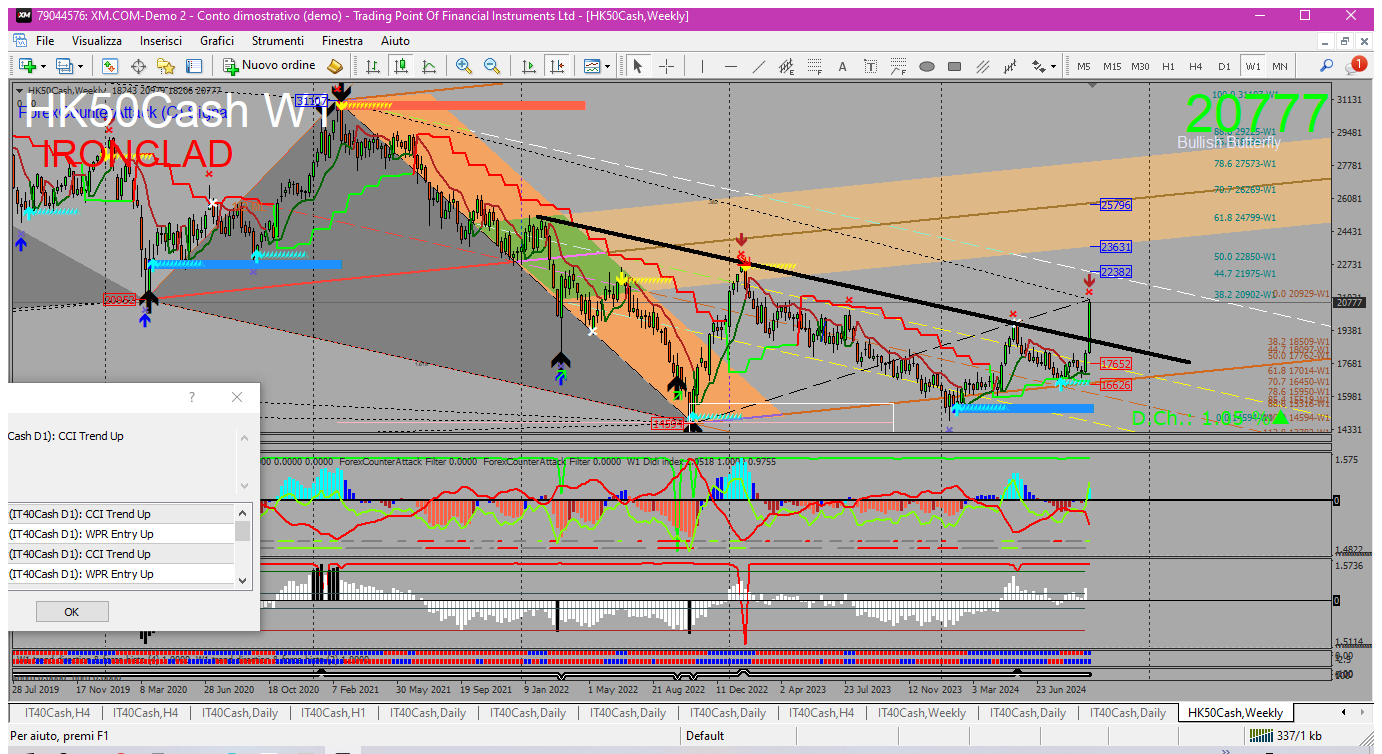Select the first CCI Trend Up alert row
This screenshot has width=1382, height=754.
(x=121, y=514)
